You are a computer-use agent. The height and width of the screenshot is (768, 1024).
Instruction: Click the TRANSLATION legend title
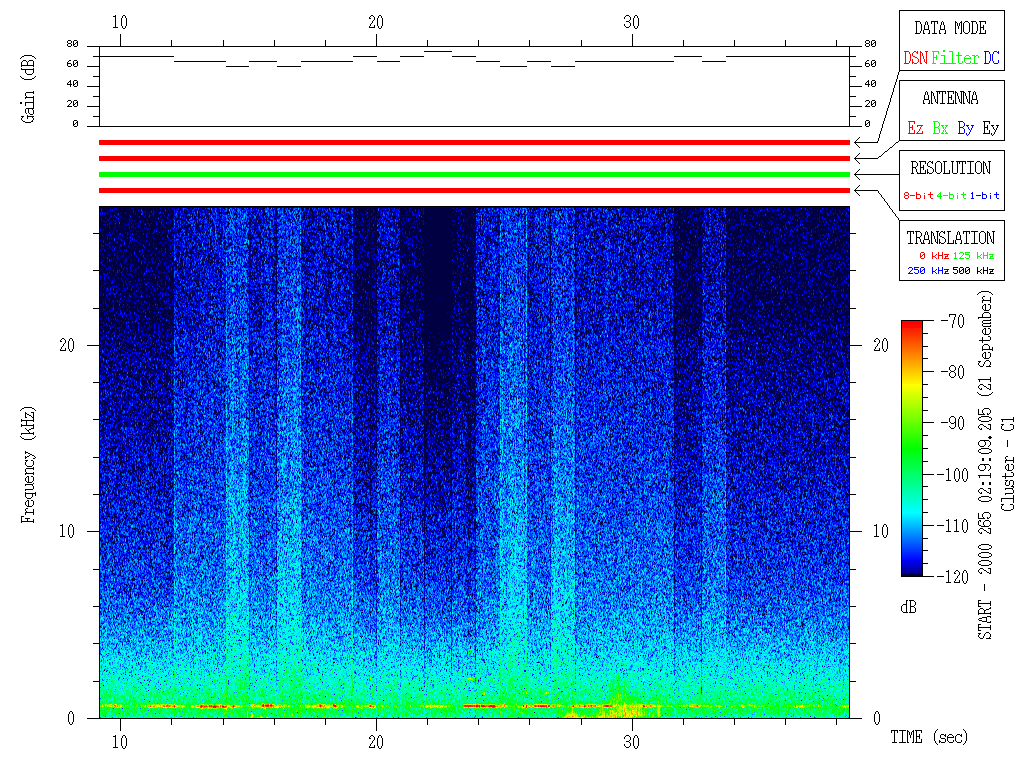point(950,238)
